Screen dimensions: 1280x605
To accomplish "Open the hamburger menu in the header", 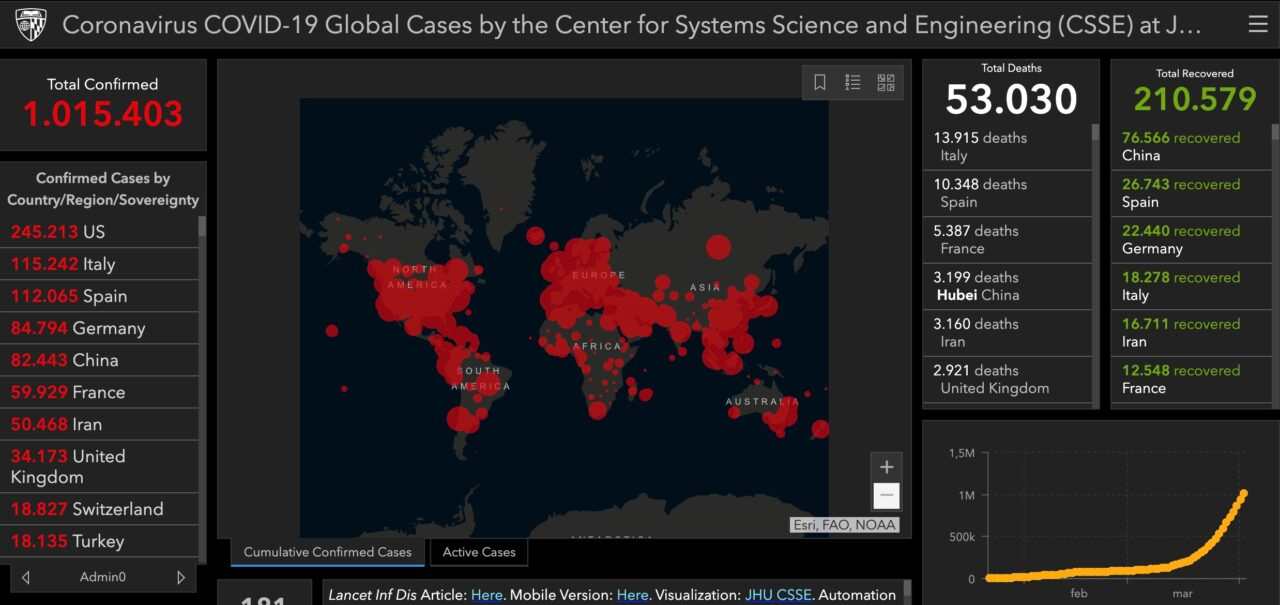I will click(x=1257, y=25).
